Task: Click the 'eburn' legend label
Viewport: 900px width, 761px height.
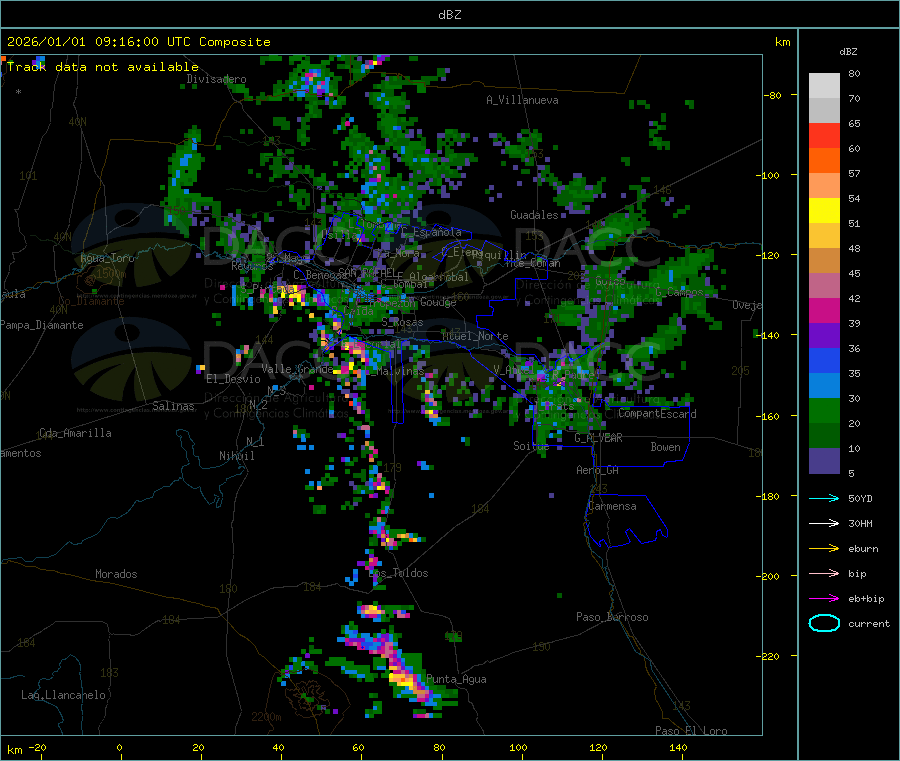Action: (863, 549)
